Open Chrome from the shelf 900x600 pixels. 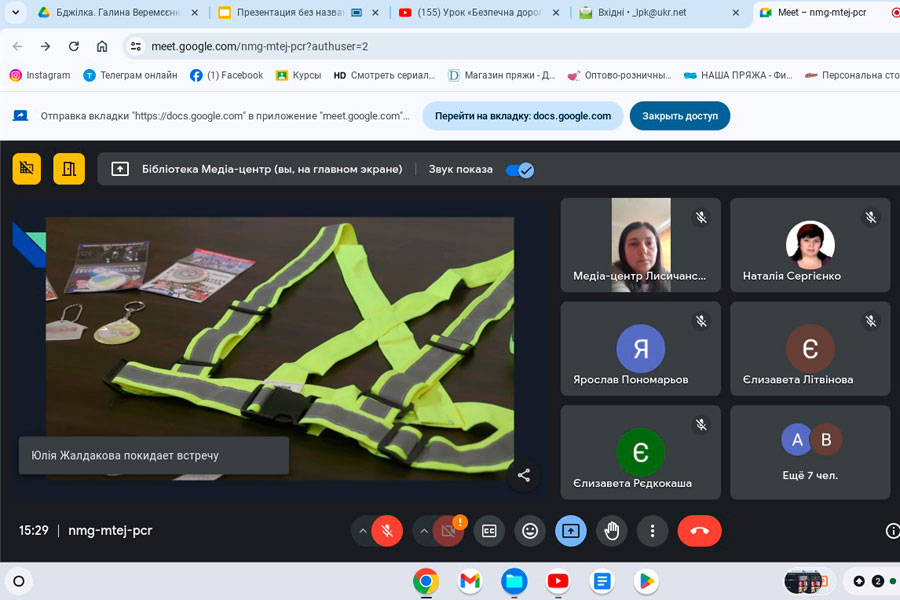(426, 582)
